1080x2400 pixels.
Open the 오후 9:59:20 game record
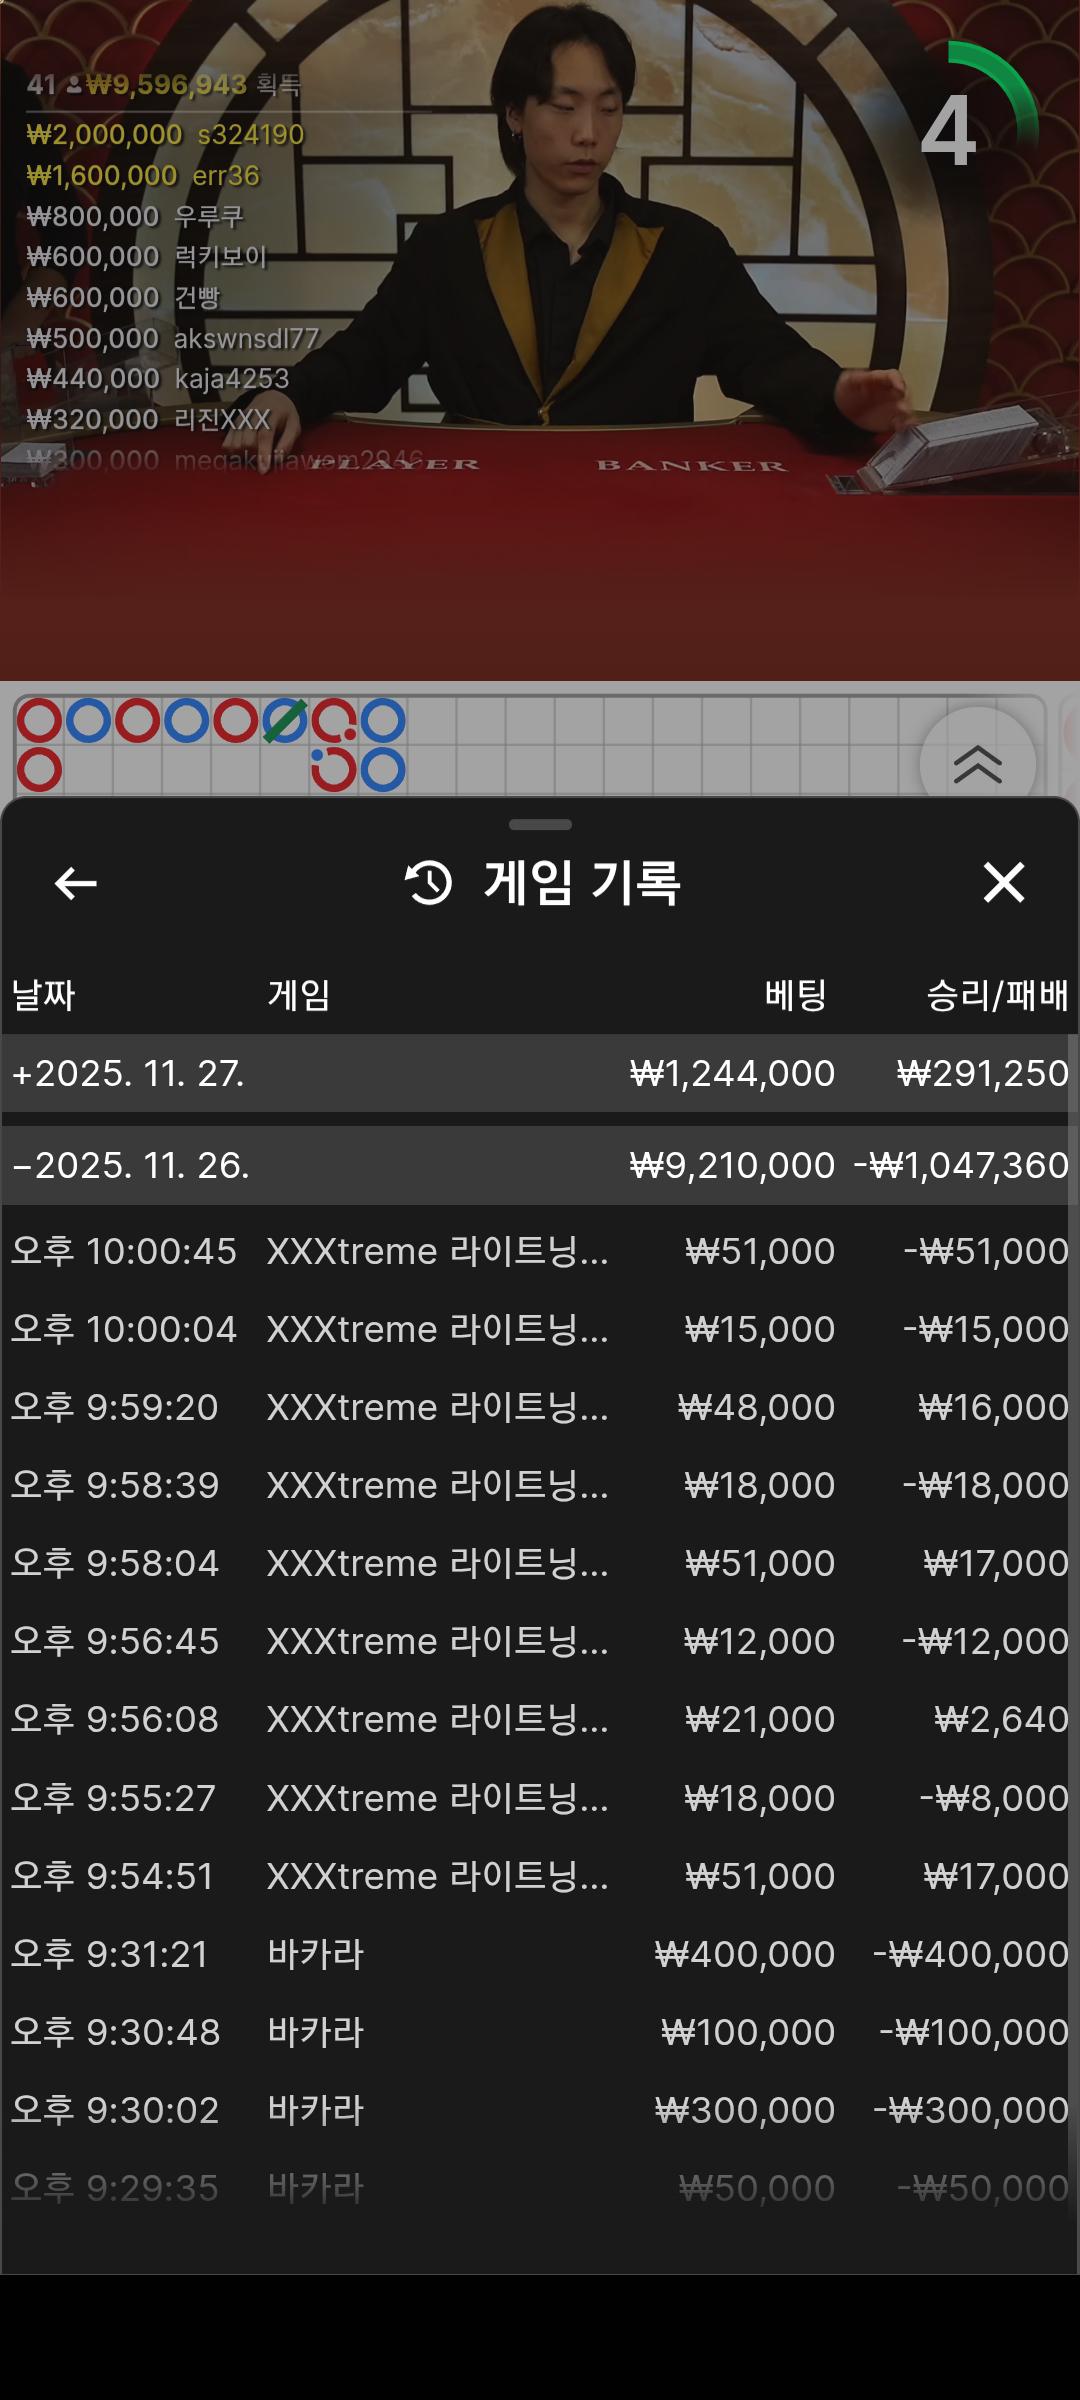point(540,1407)
